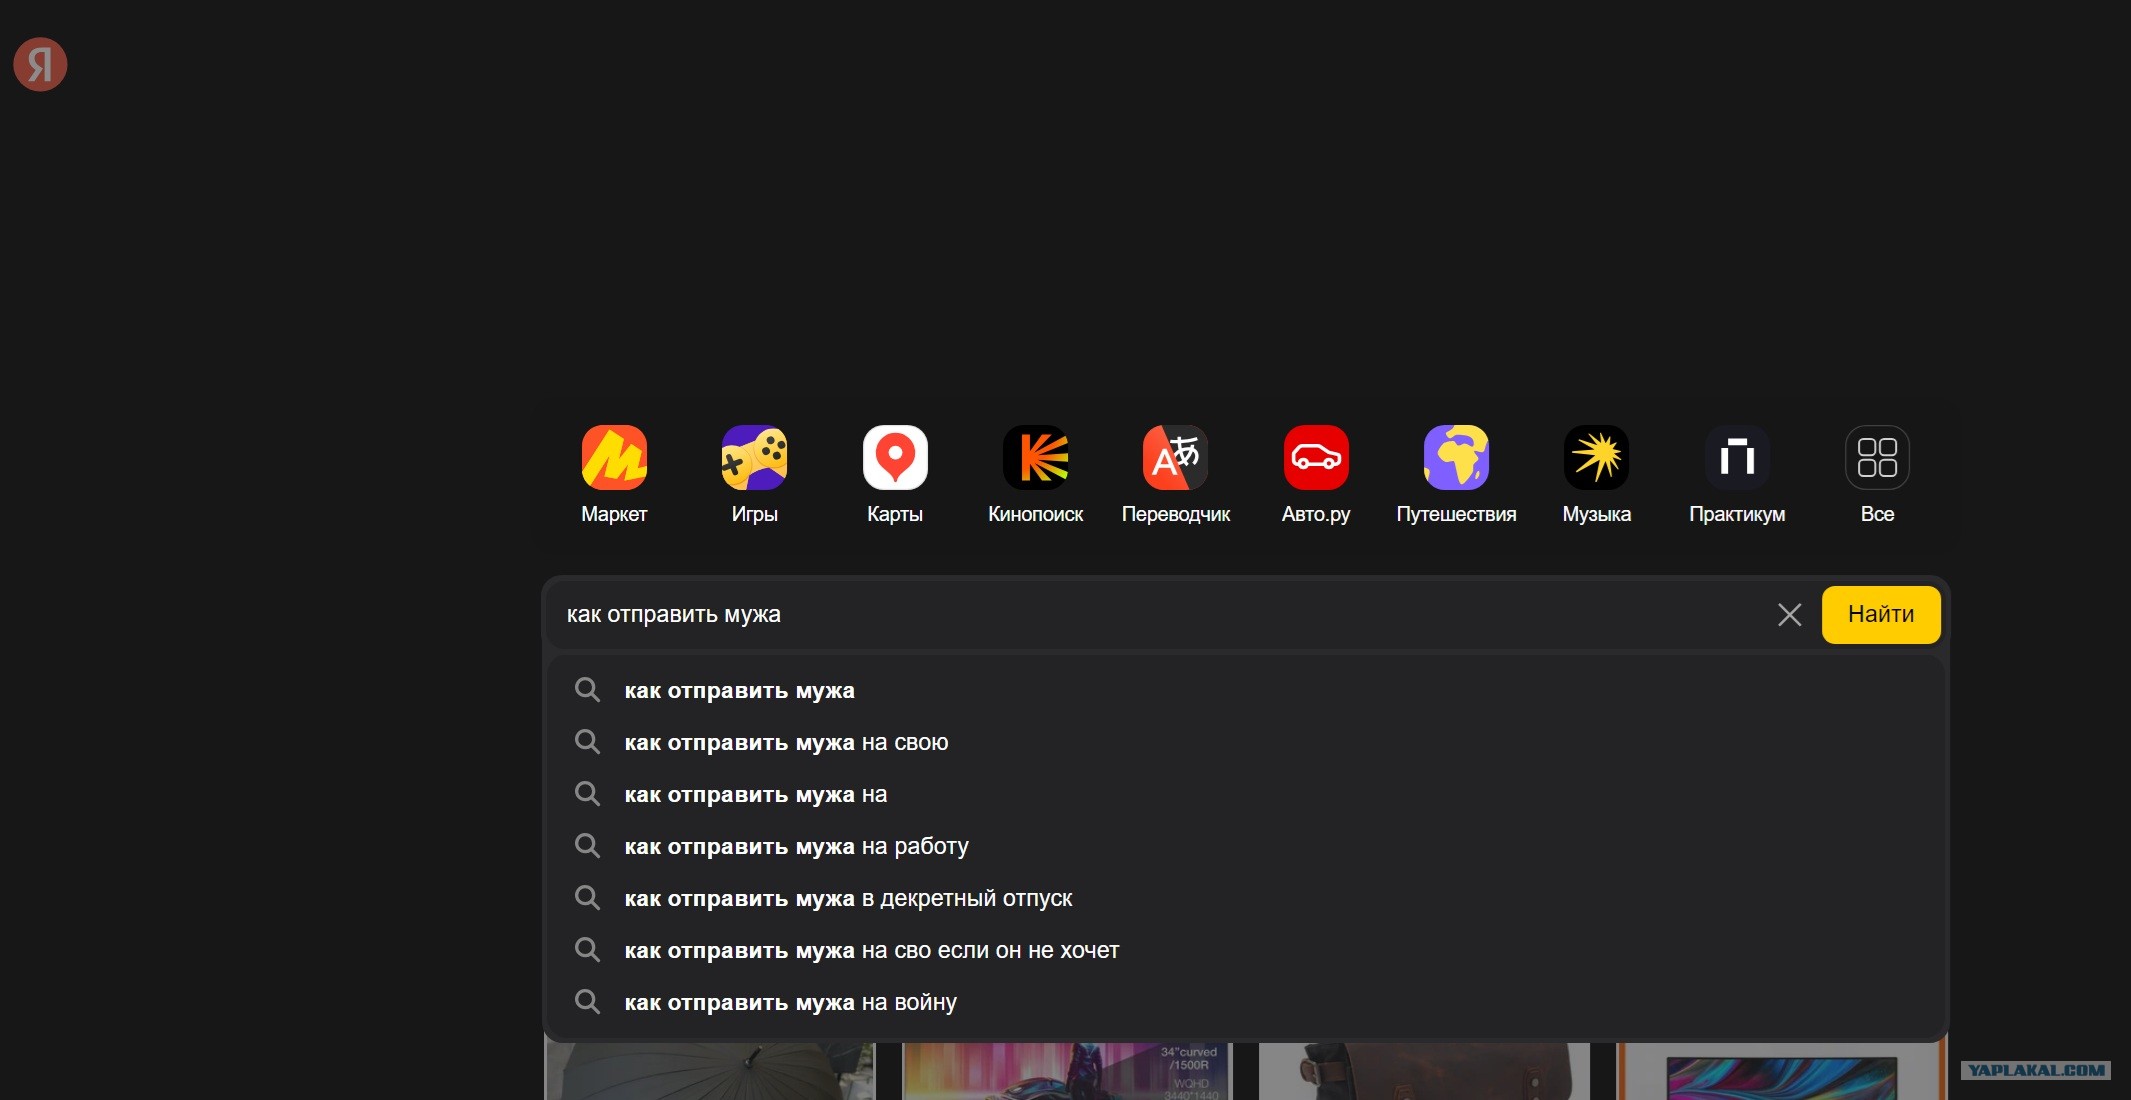Go to Кинопоиск
The width and height of the screenshot is (2131, 1100).
coord(1036,474)
